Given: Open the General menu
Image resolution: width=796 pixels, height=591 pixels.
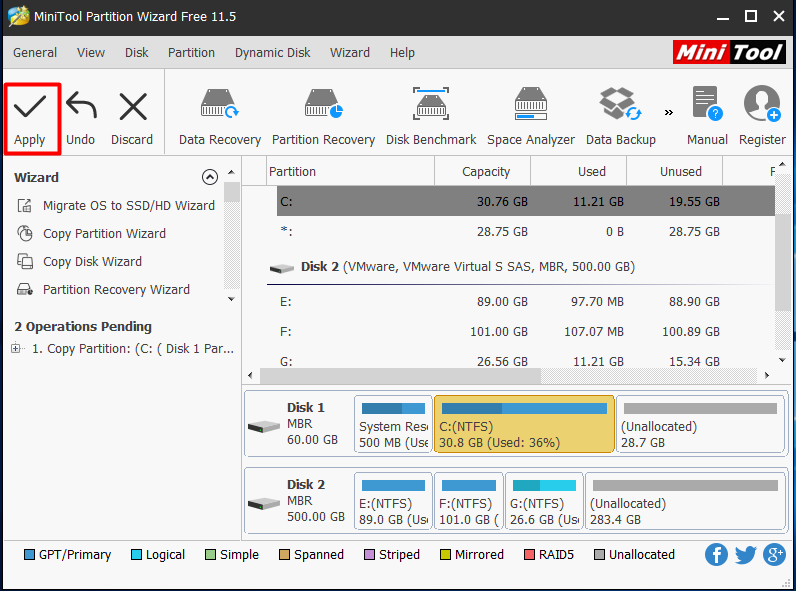Looking at the screenshot, I should click(35, 53).
